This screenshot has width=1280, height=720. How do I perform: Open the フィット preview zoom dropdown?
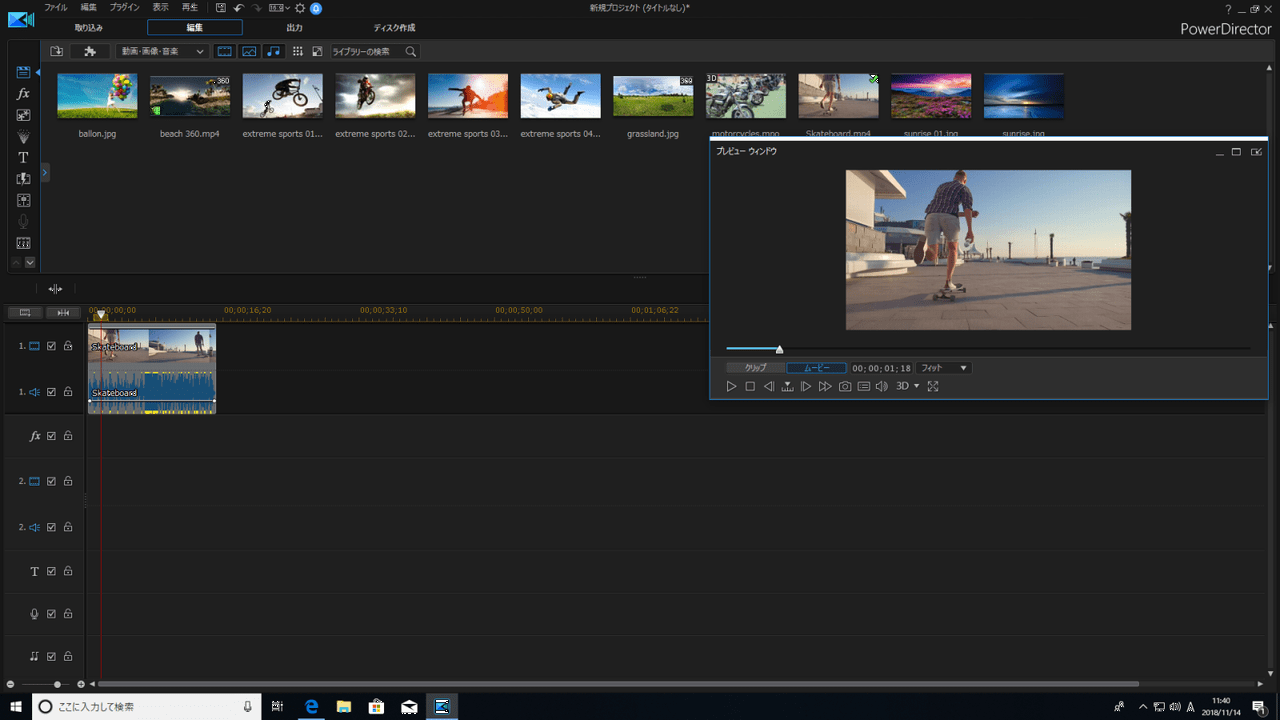click(x=943, y=368)
